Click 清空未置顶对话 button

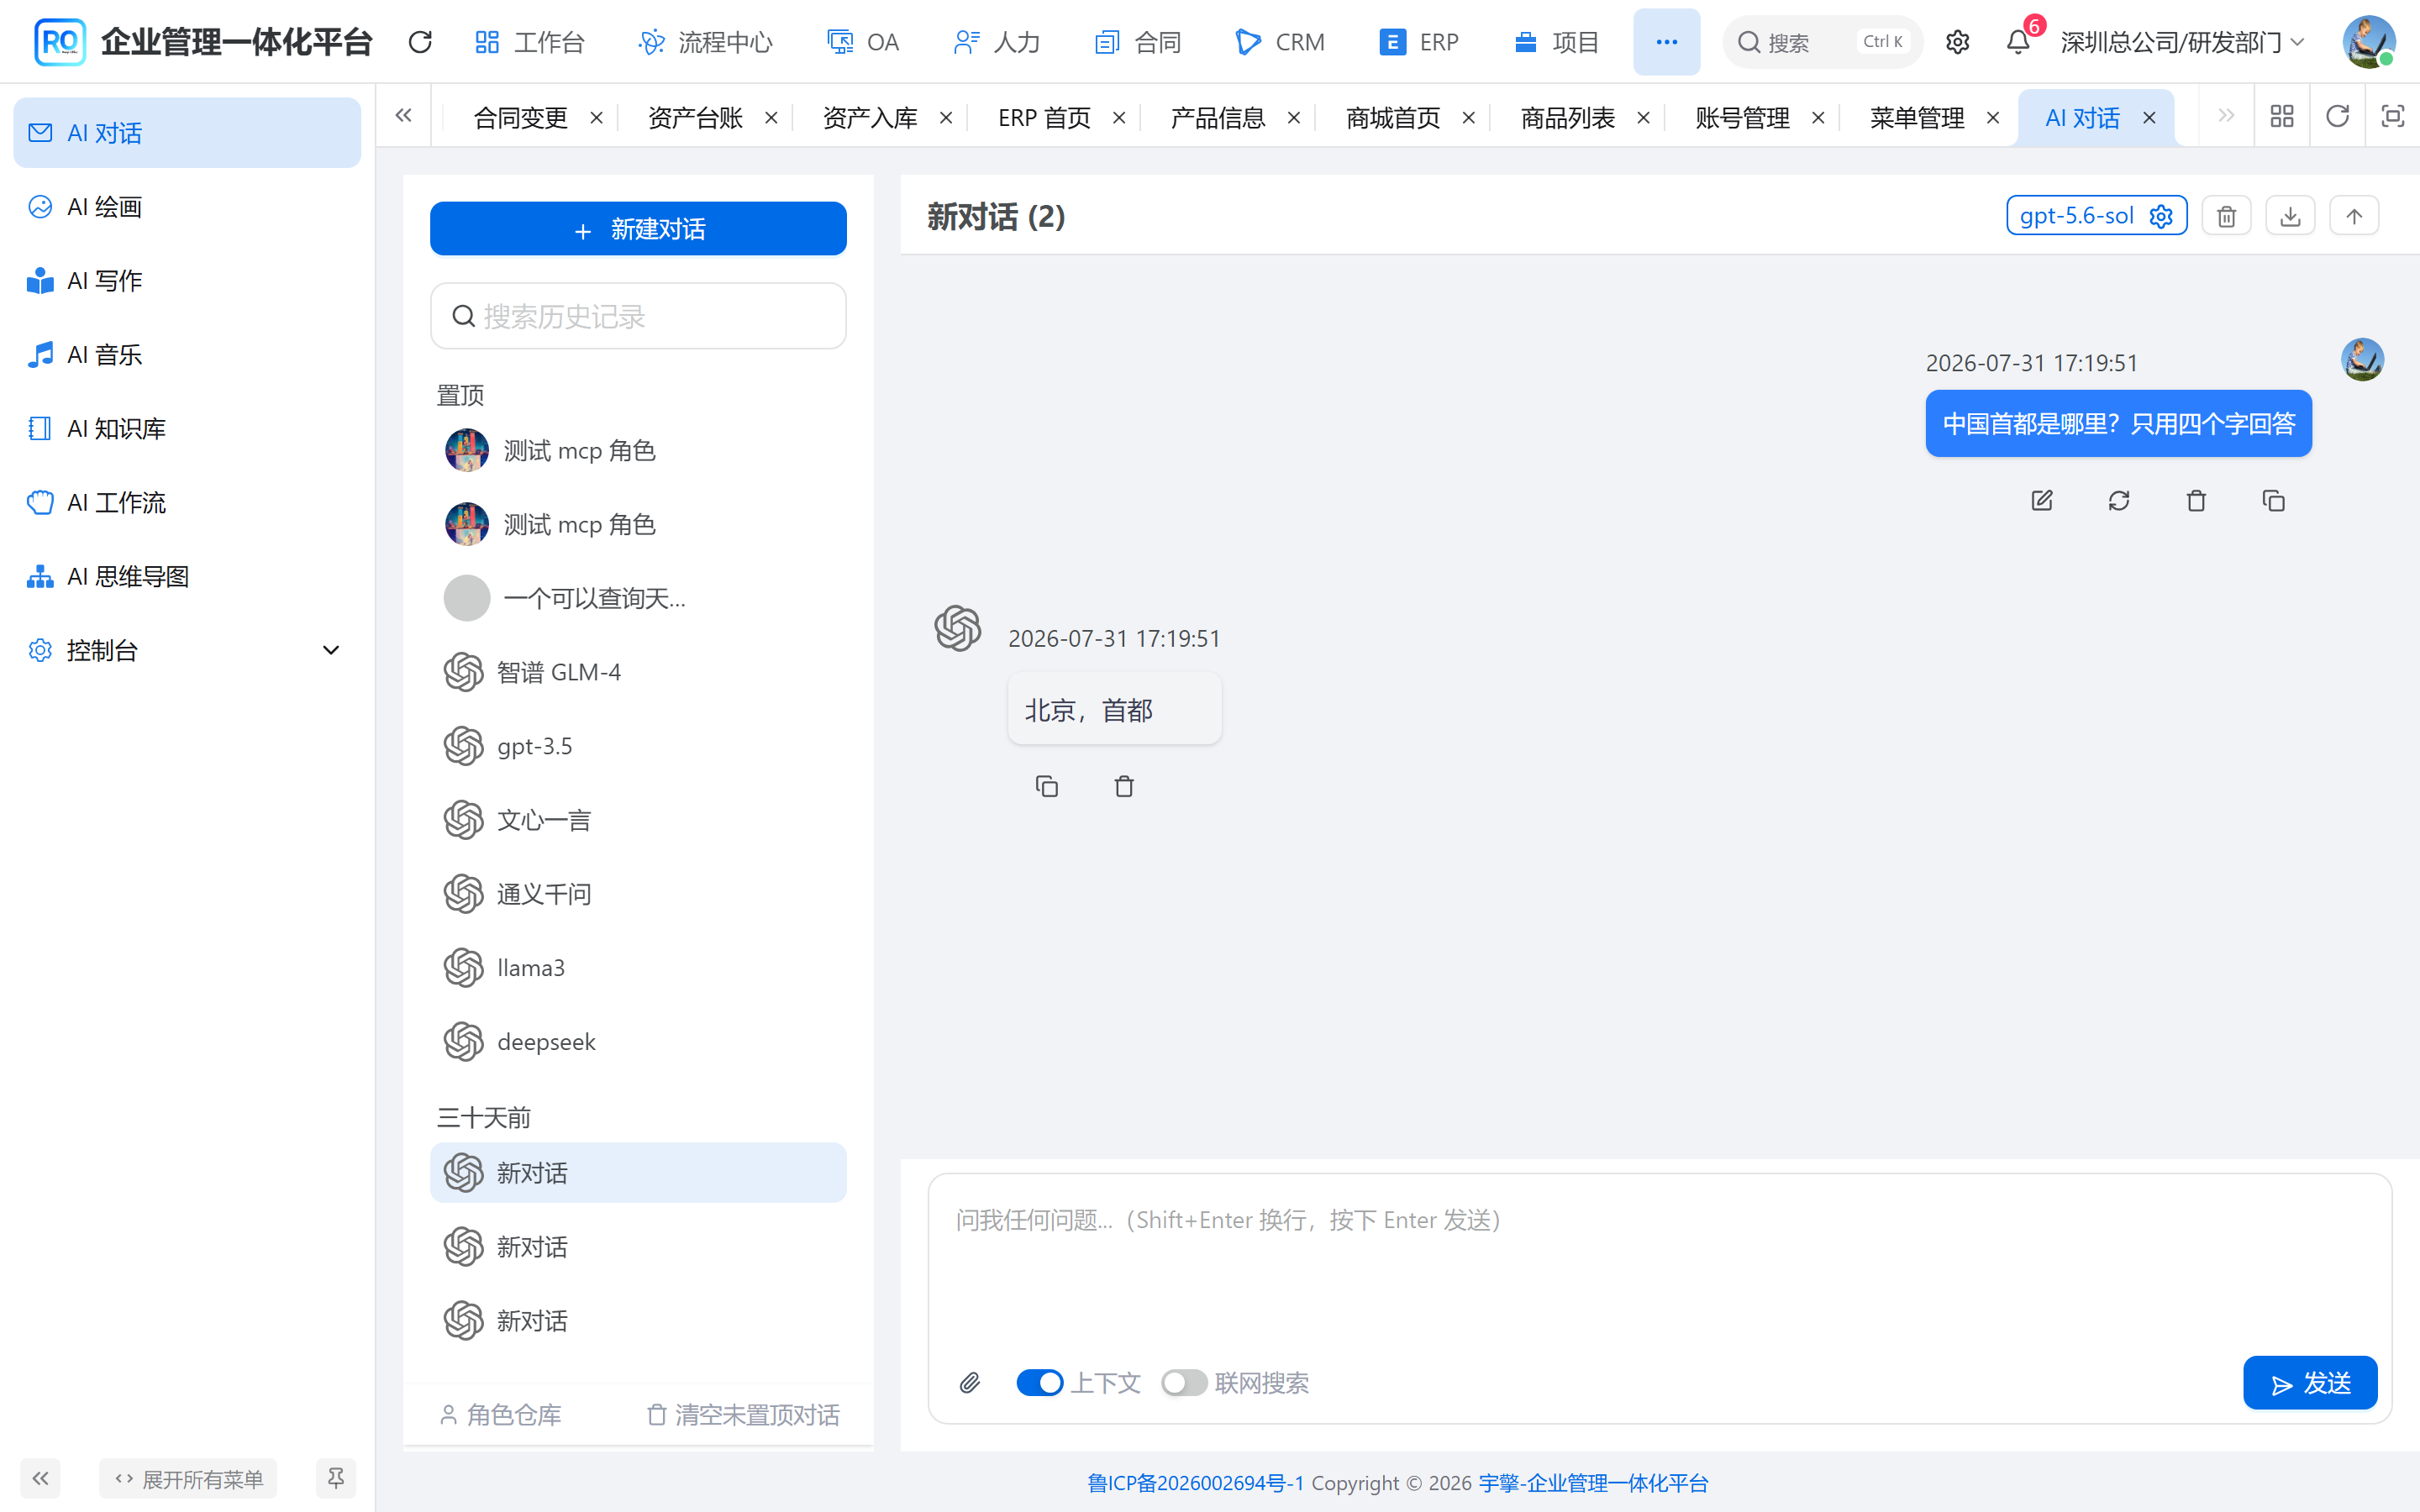pyautogui.click(x=743, y=1415)
